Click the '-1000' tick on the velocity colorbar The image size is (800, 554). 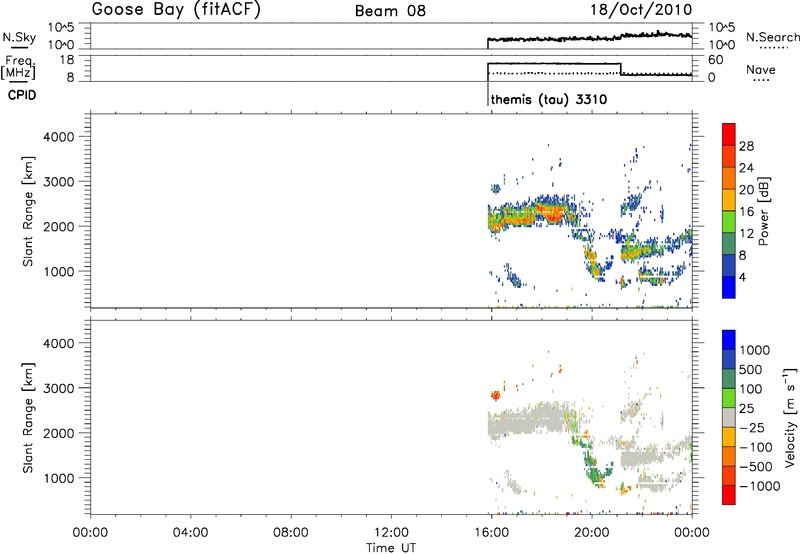tap(759, 486)
